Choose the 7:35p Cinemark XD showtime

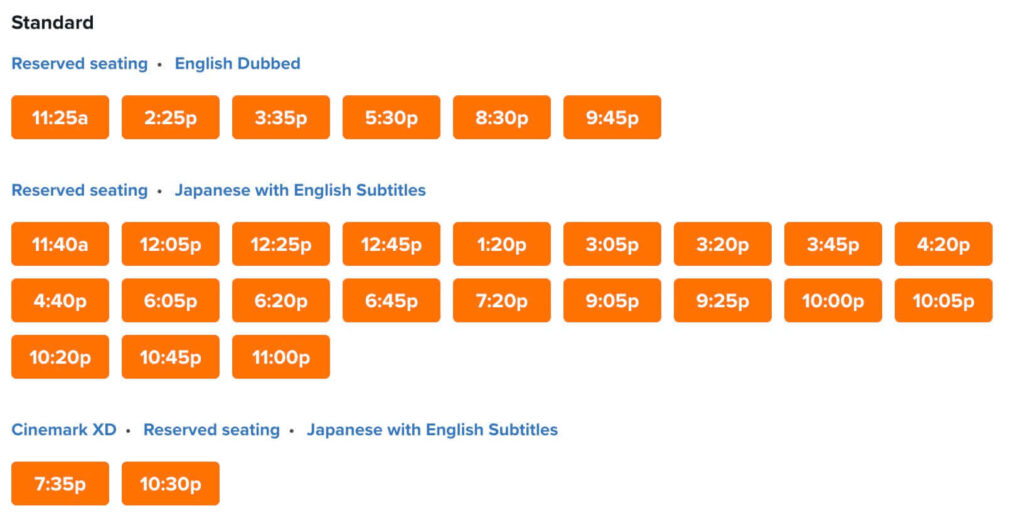pyautogui.click(x=60, y=484)
